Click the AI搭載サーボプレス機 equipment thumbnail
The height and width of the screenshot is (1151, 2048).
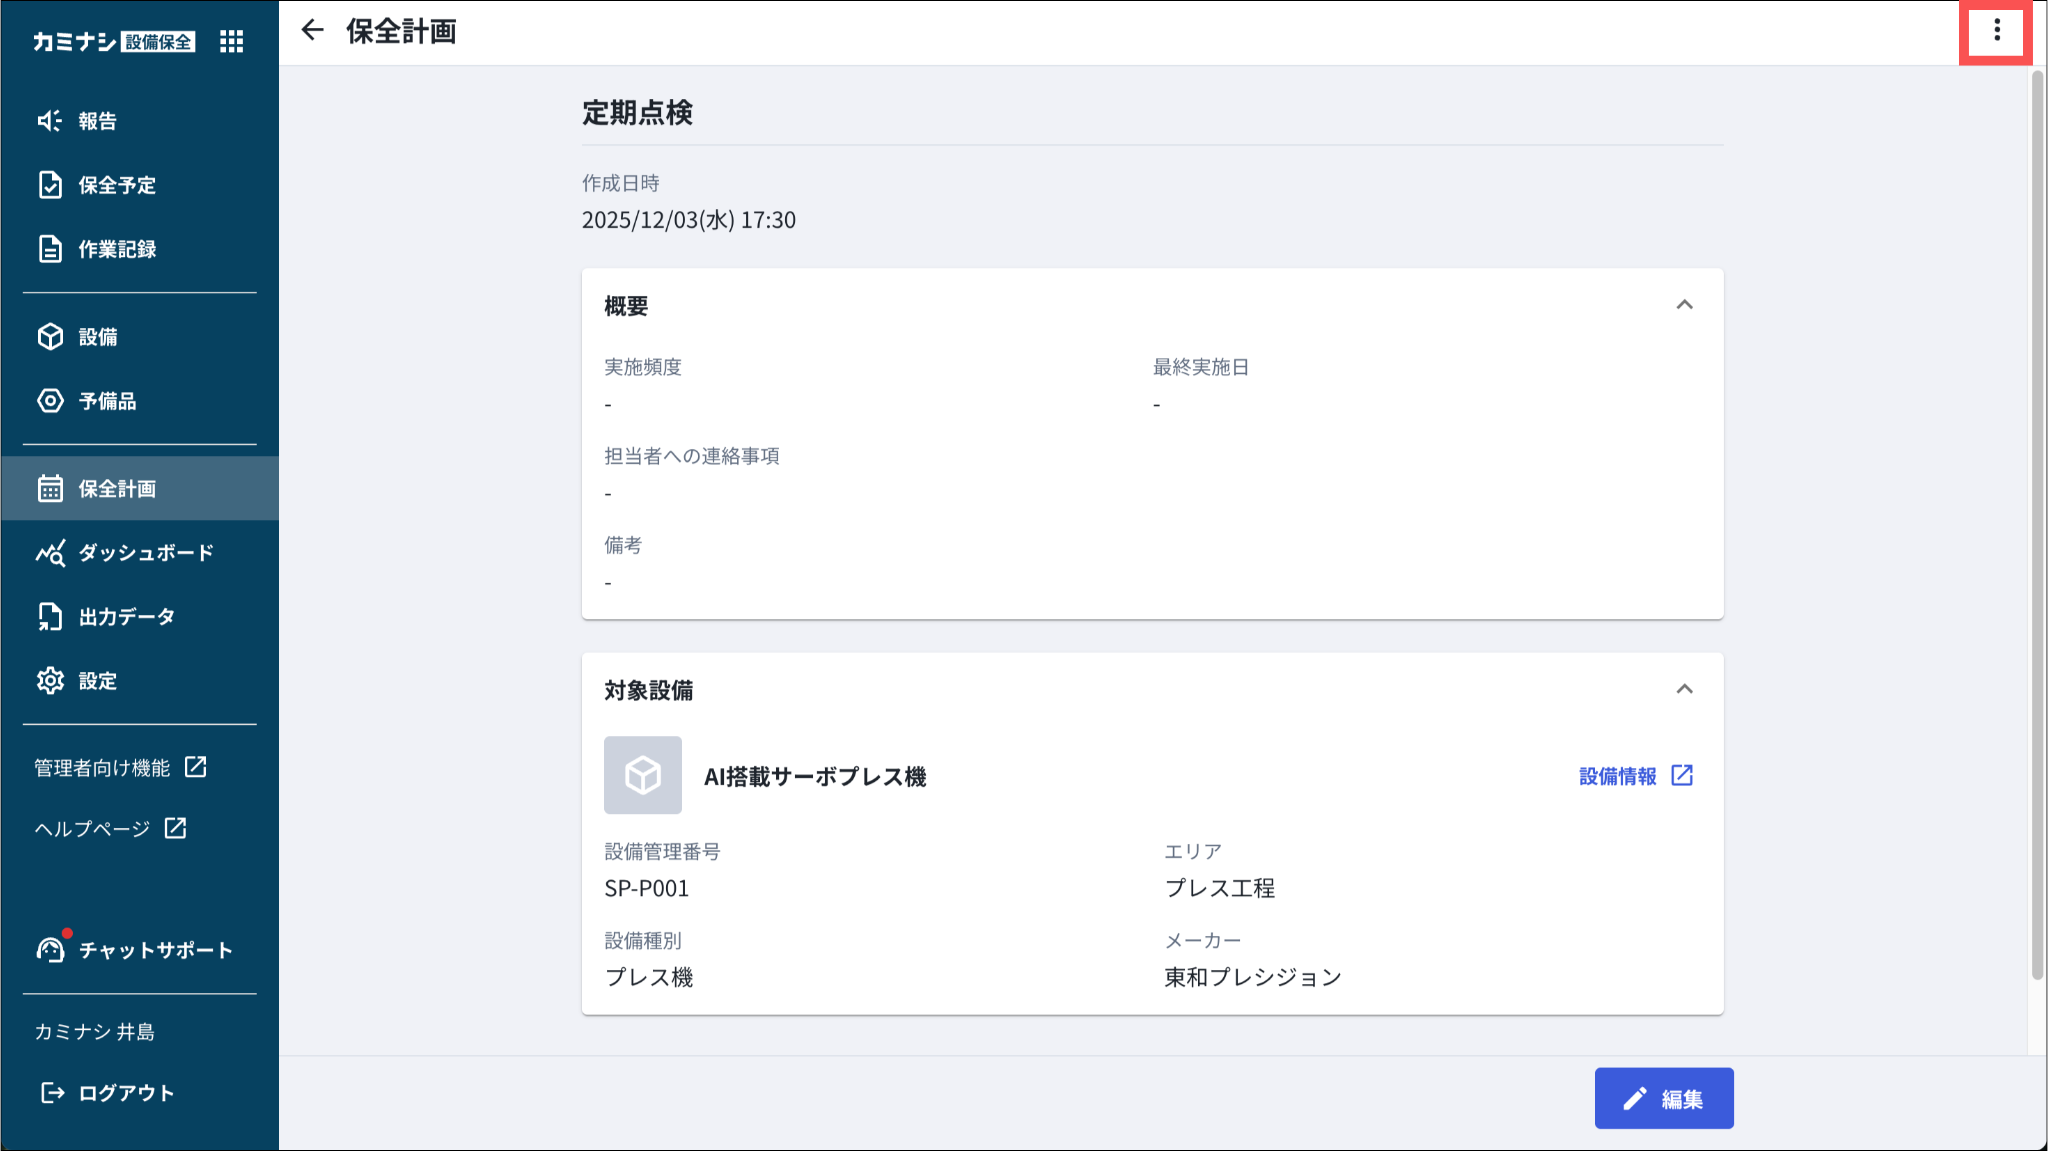tap(643, 775)
